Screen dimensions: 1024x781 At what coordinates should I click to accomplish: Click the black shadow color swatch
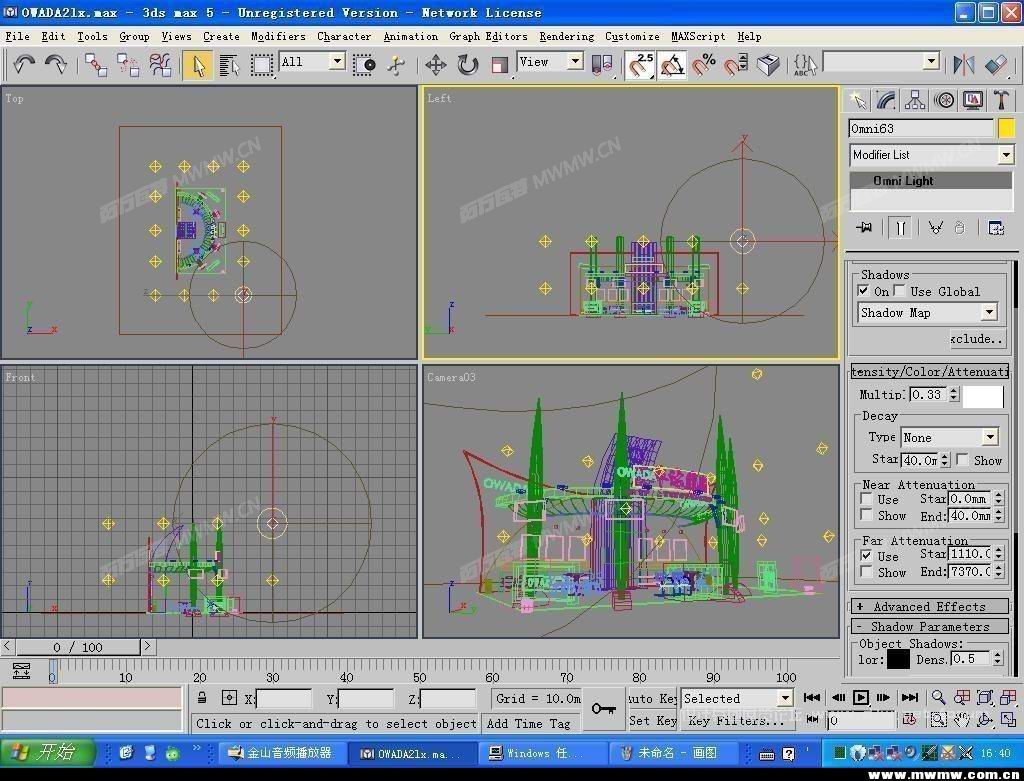click(898, 660)
